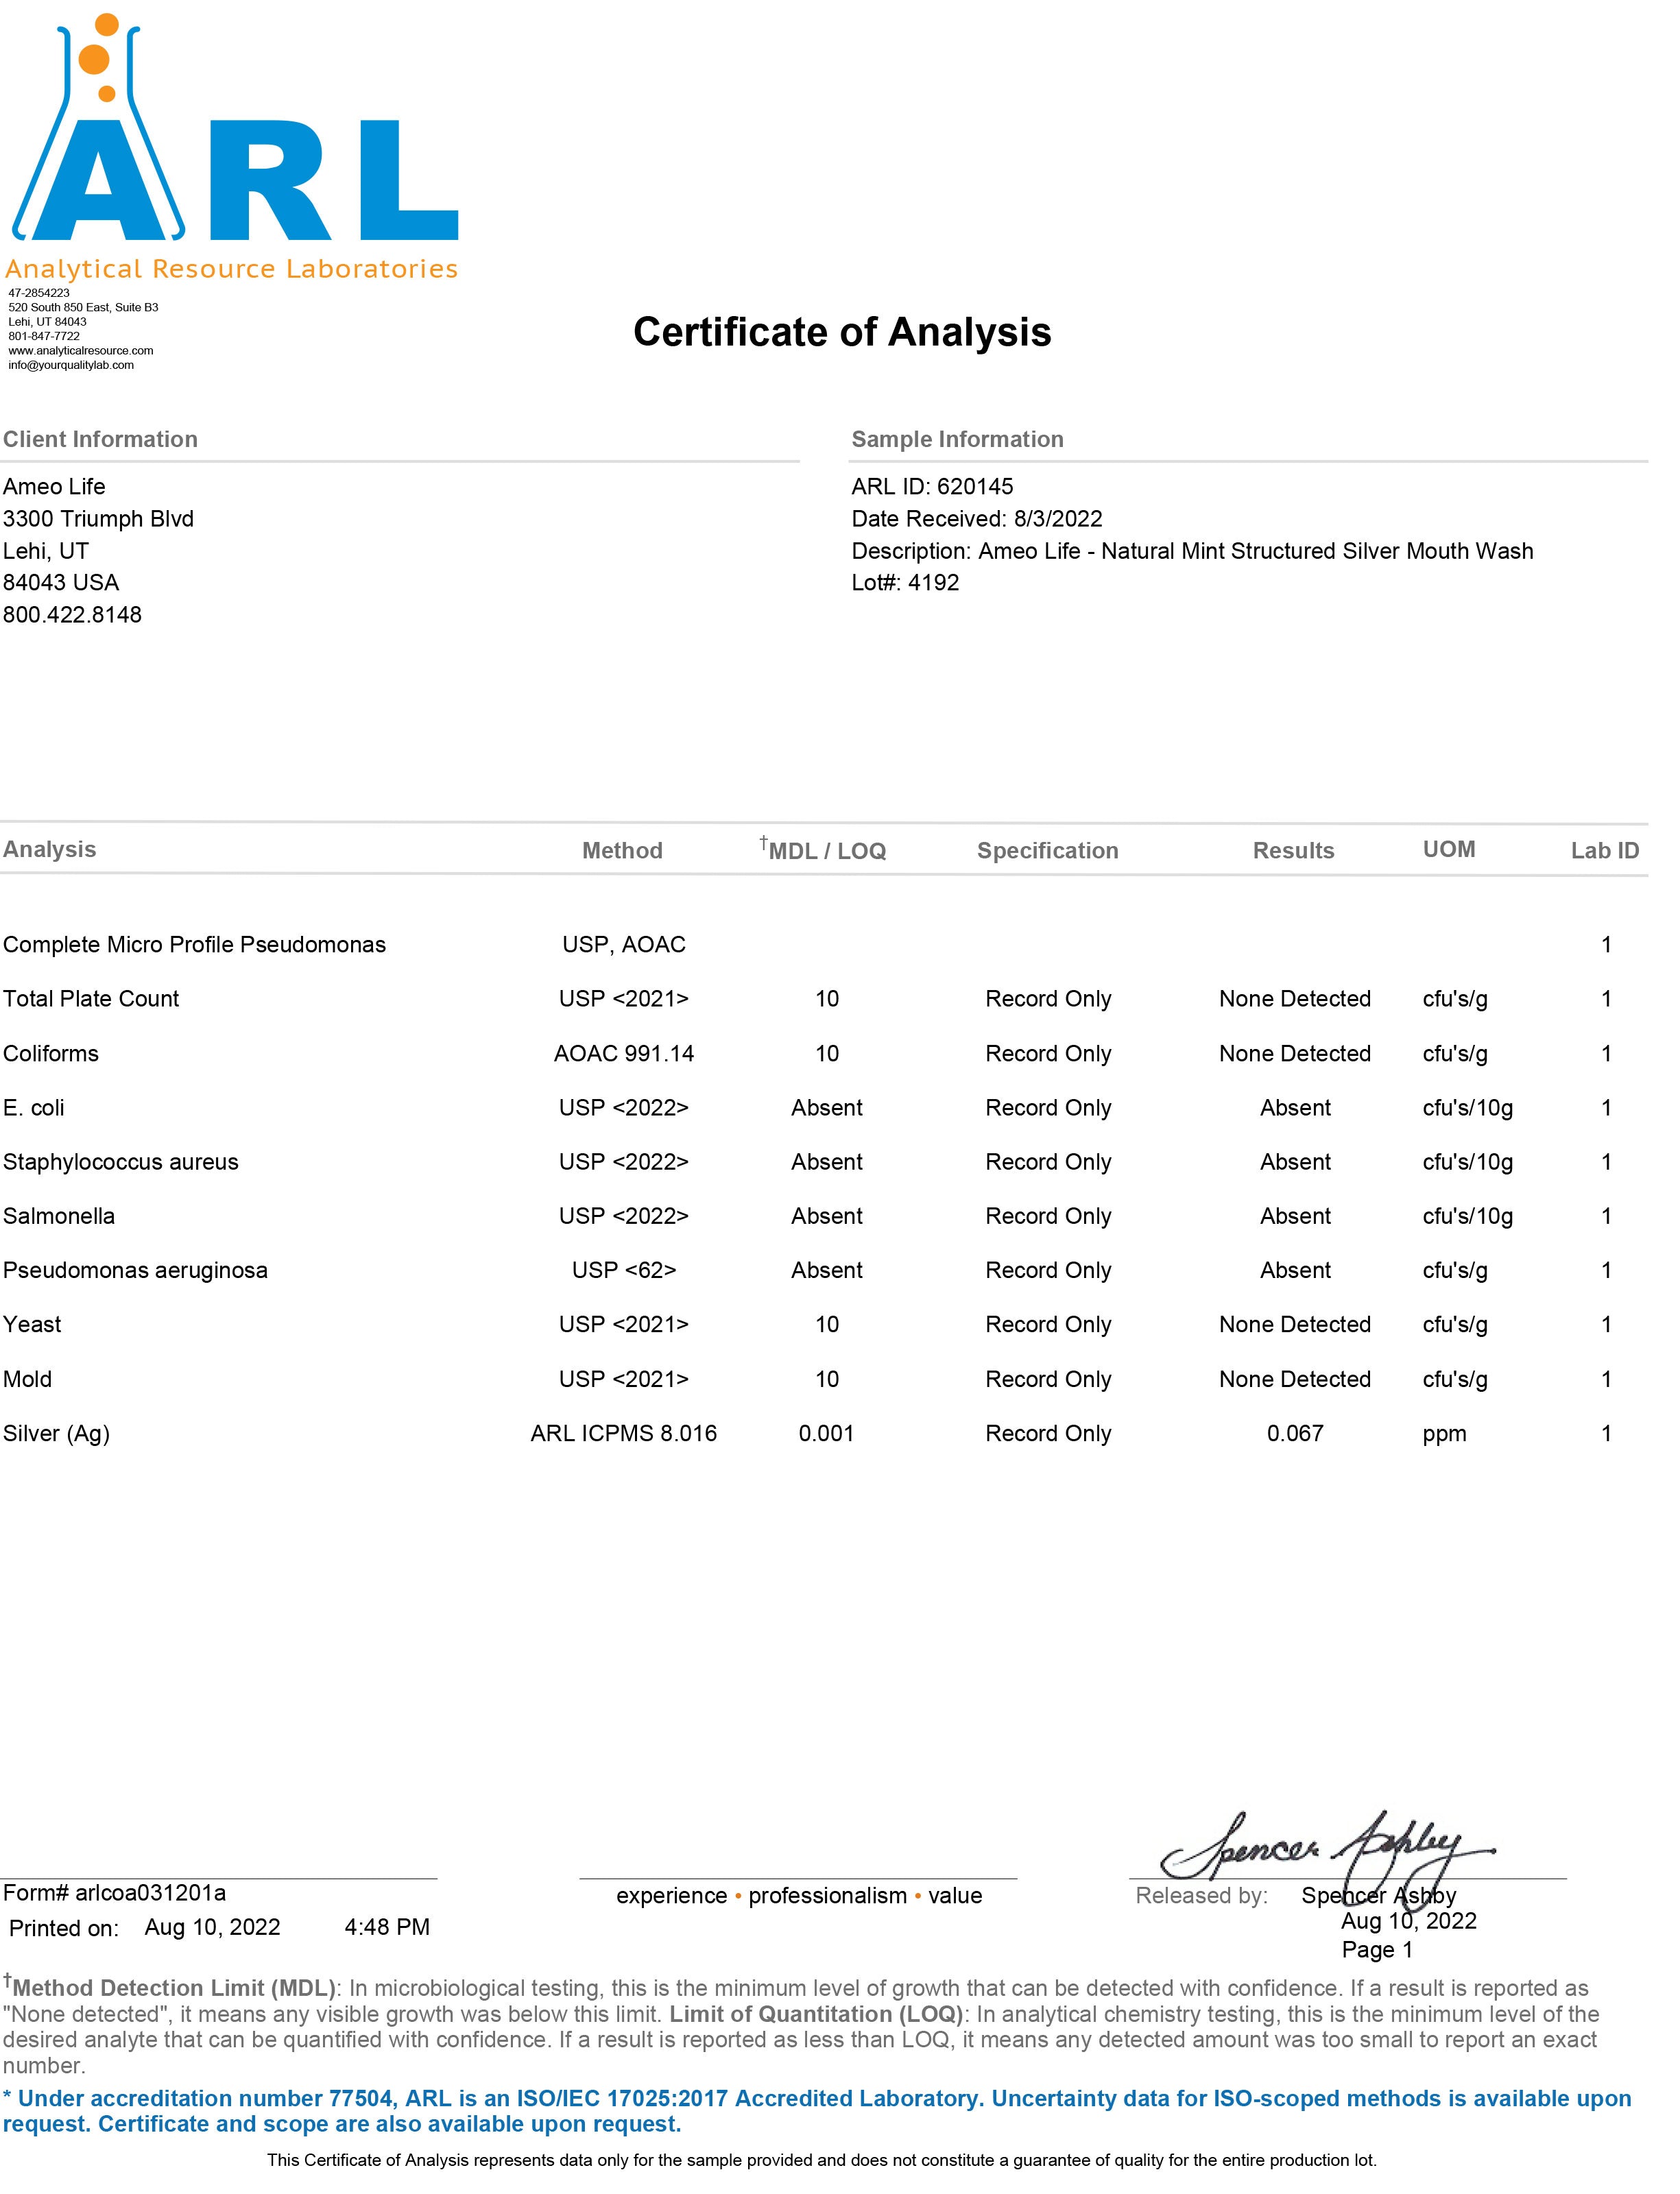Click Lot#: 4192
1680x2194 pixels.
[x=905, y=583]
